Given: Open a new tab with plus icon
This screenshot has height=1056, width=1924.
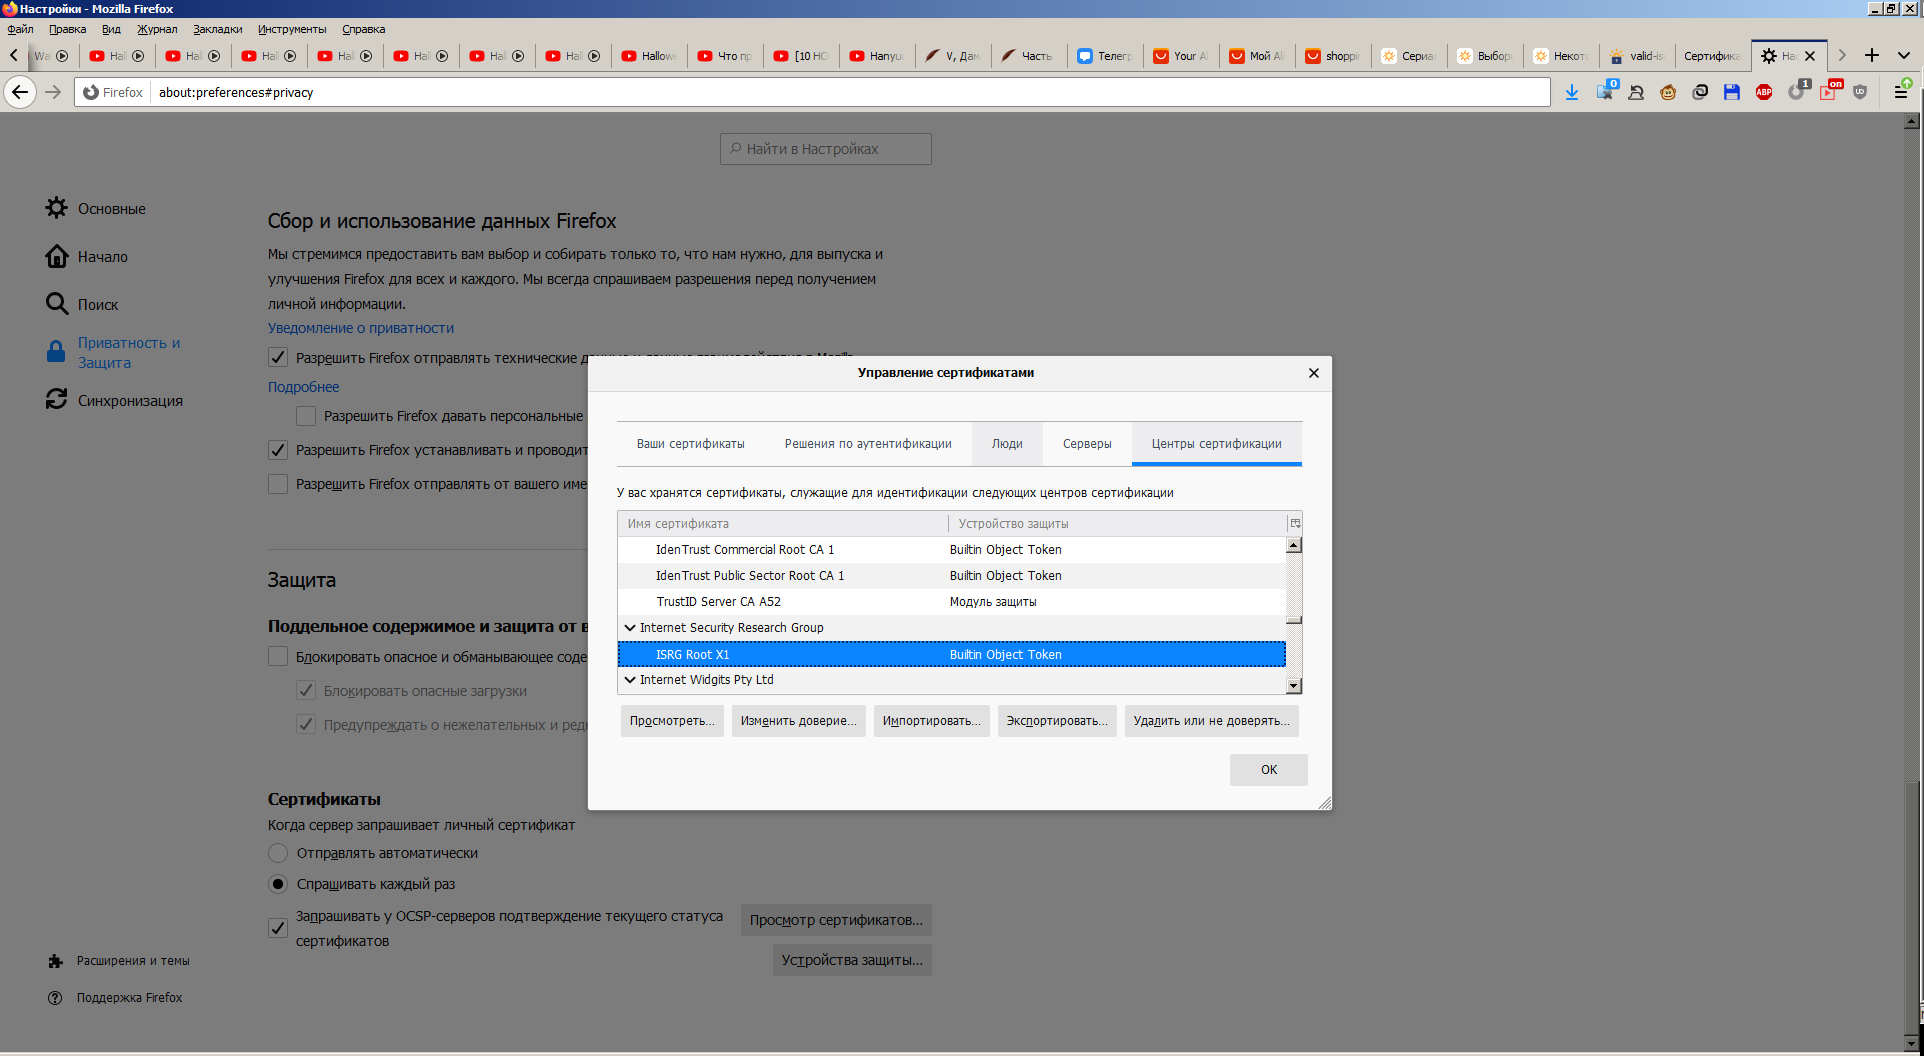Looking at the screenshot, I should pos(1872,55).
